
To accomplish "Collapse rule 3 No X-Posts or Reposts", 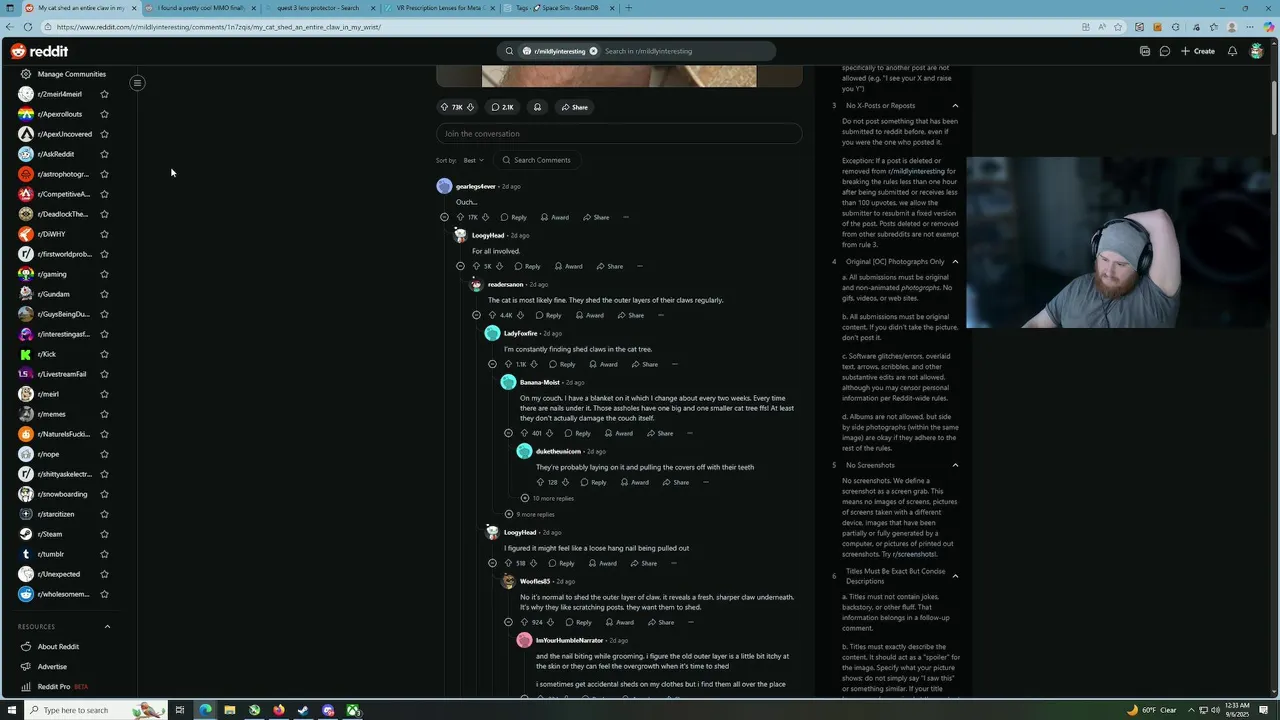I will [955, 105].
